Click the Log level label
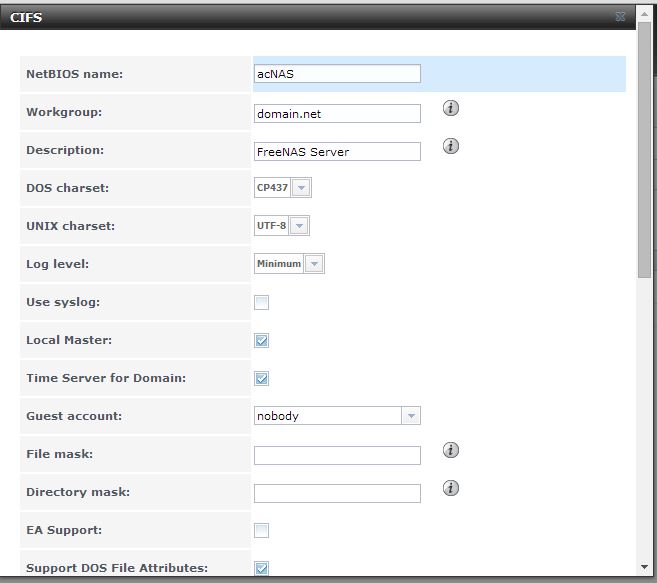This screenshot has height=583, width=657. tap(57, 264)
